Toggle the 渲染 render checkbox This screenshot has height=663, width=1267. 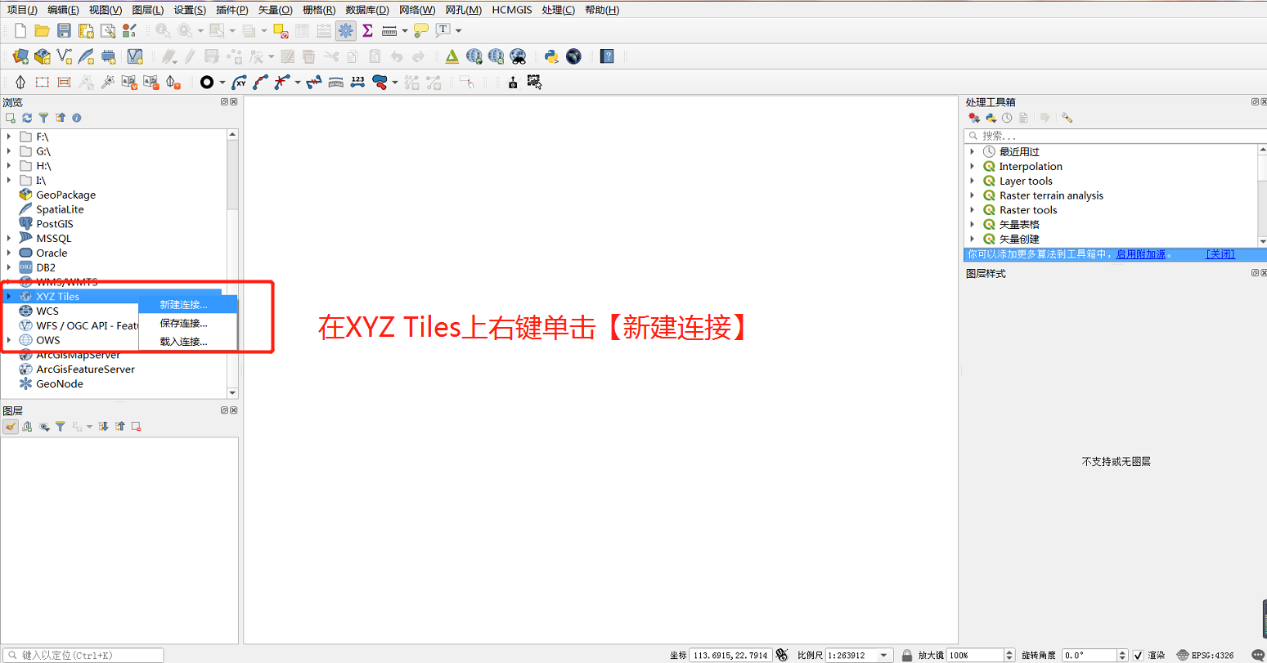click(x=1138, y=655)
